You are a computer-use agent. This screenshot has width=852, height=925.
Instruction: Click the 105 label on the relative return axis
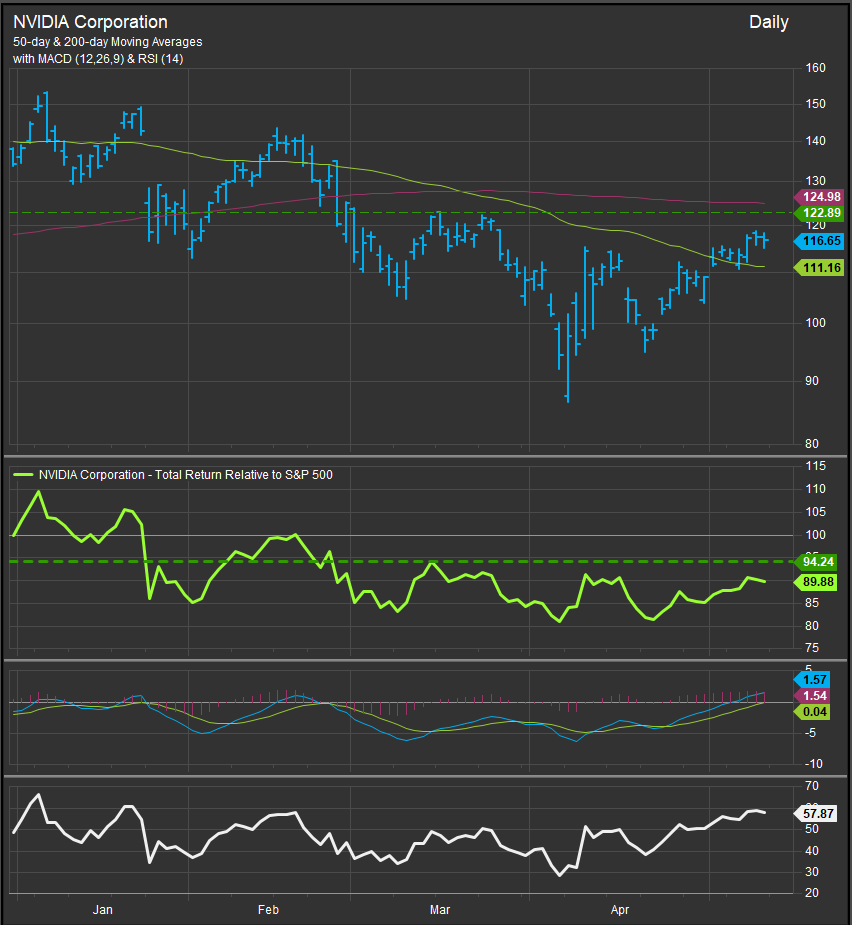[815, 512]
